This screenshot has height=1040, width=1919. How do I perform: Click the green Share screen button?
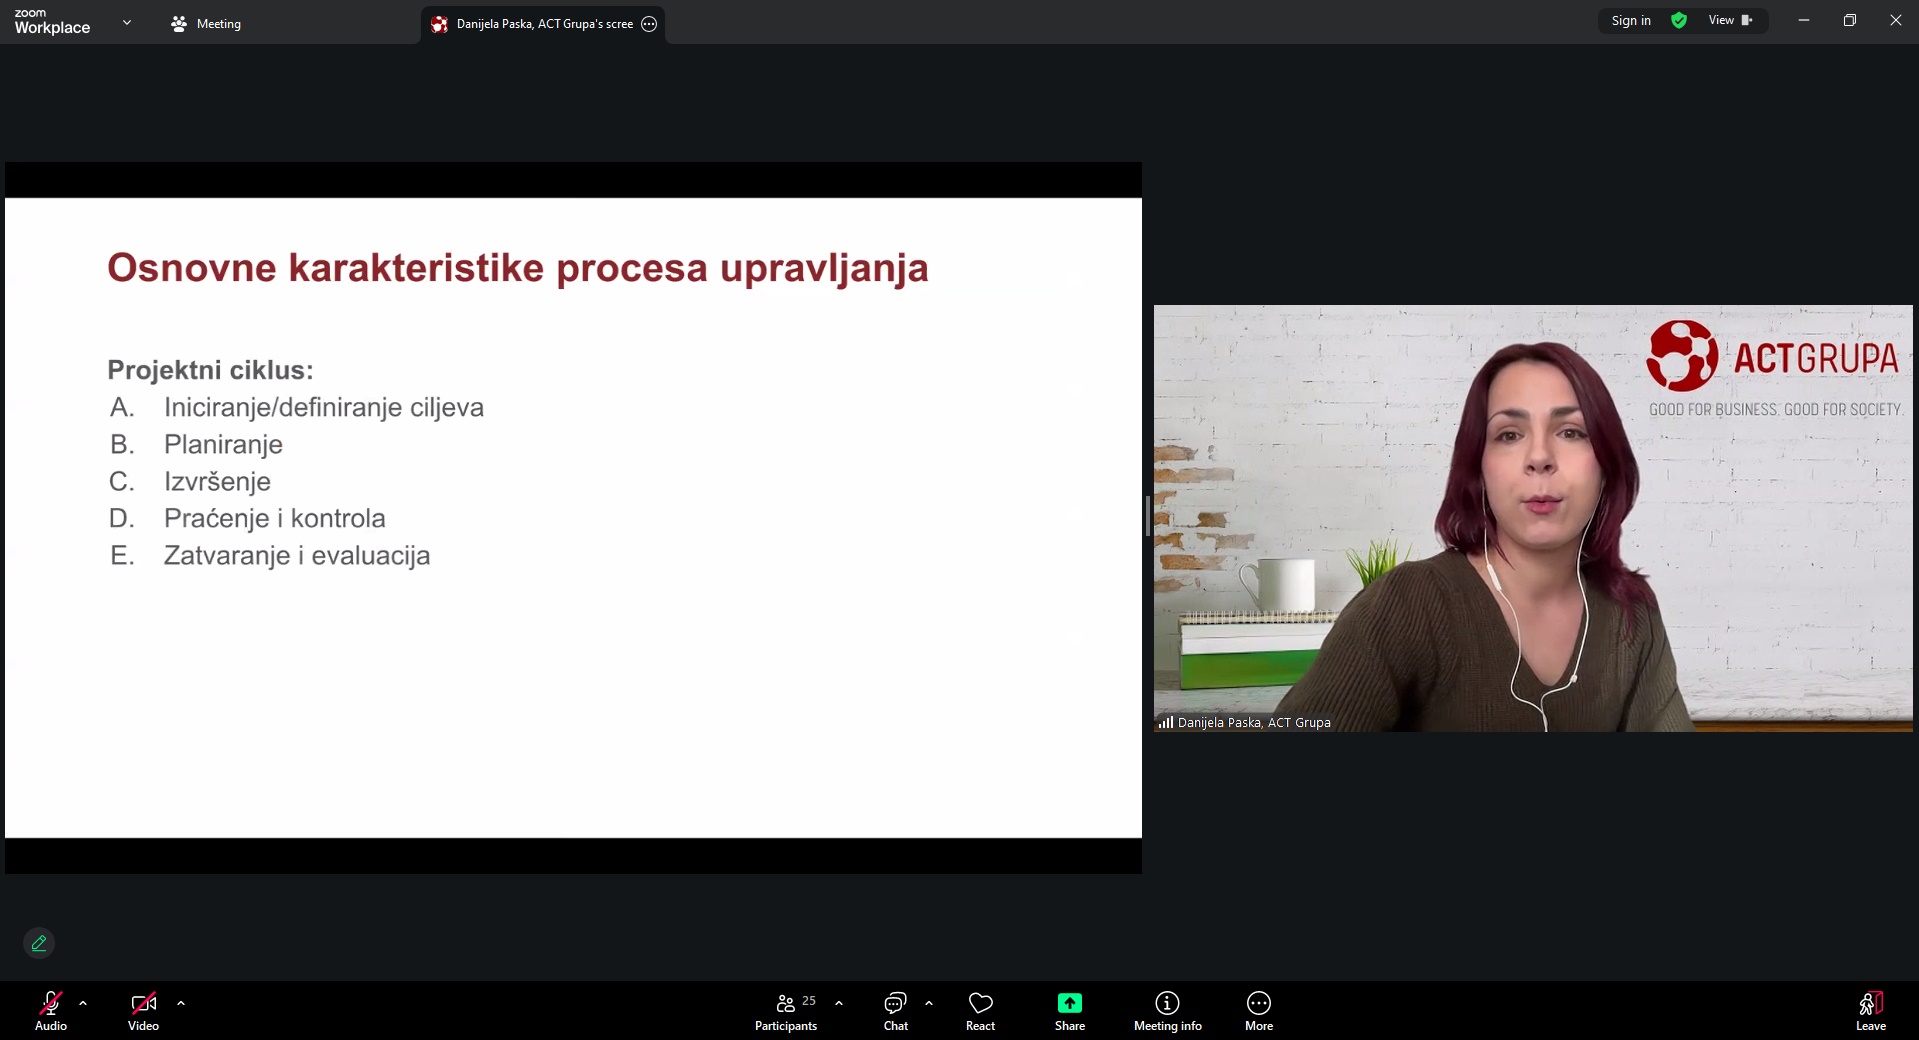pyautogui.click(x=1069, y=1010)
